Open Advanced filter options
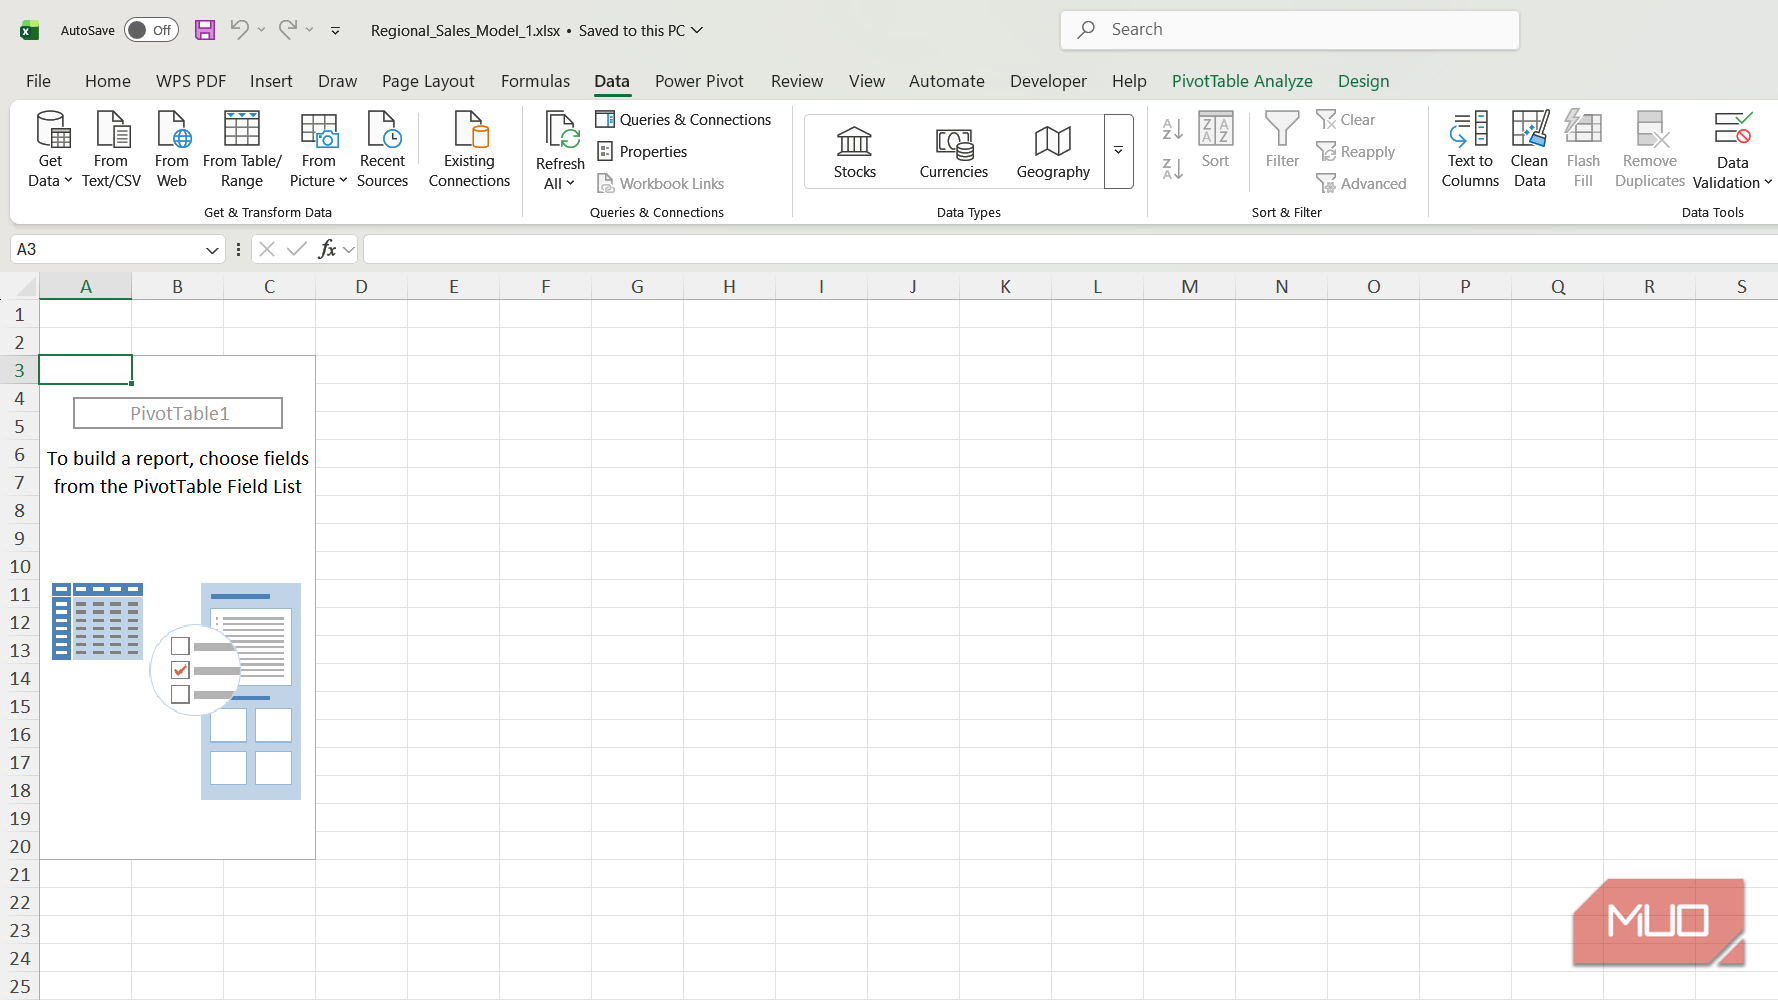This screenshot has width=1778, height=1000. click(x=1361, y=184)
